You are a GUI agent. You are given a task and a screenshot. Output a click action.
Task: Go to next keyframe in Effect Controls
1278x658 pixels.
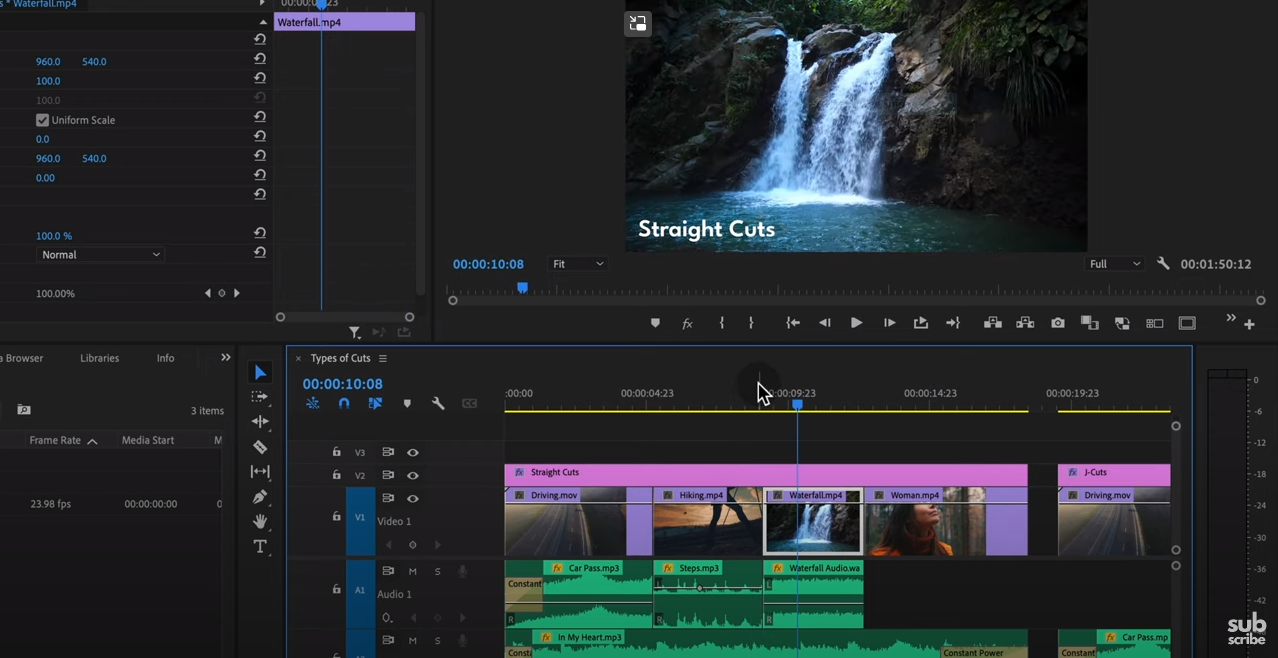click(237, 293)
